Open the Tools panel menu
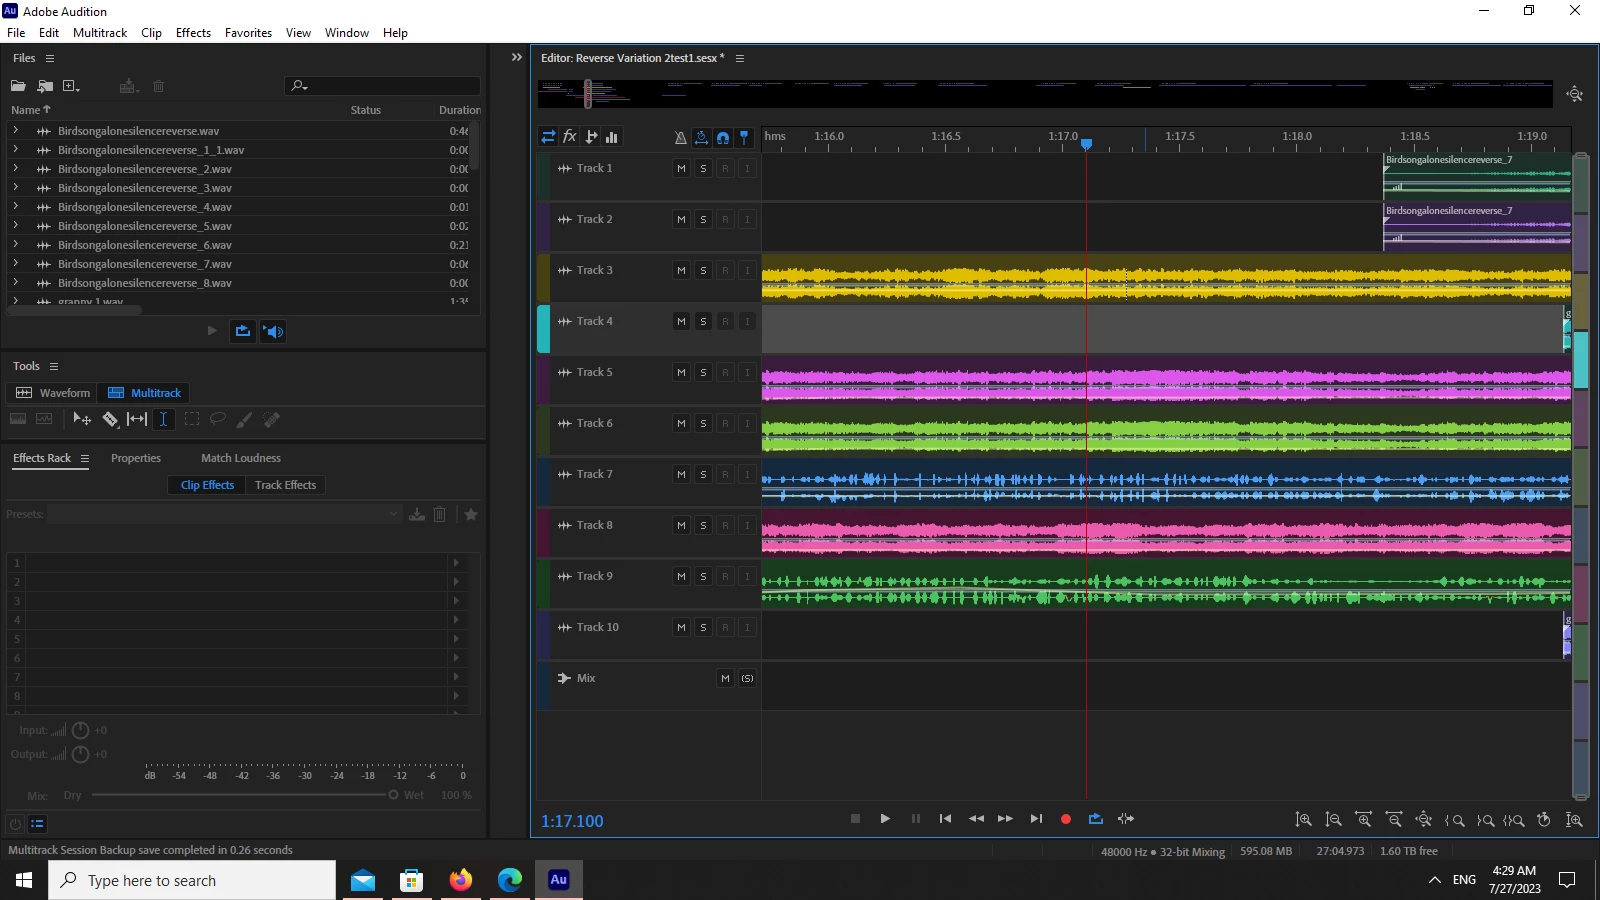 (54, 367)
